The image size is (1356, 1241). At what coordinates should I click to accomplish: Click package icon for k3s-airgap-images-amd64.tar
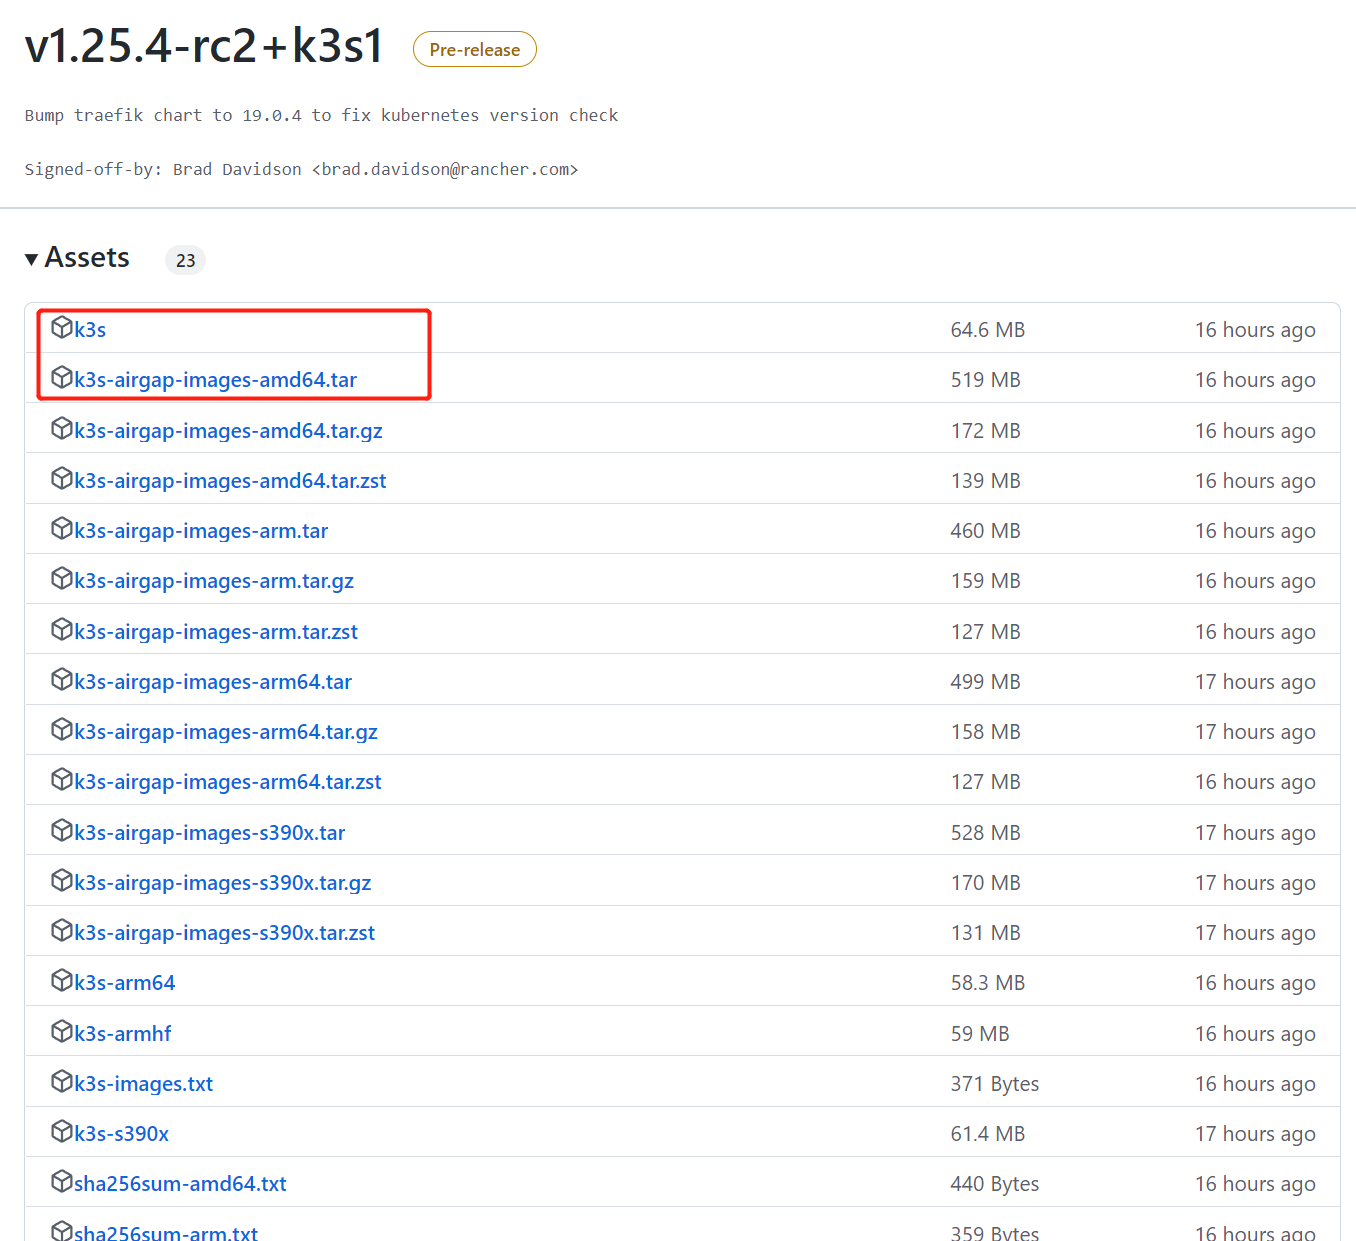tap(62, 377)
